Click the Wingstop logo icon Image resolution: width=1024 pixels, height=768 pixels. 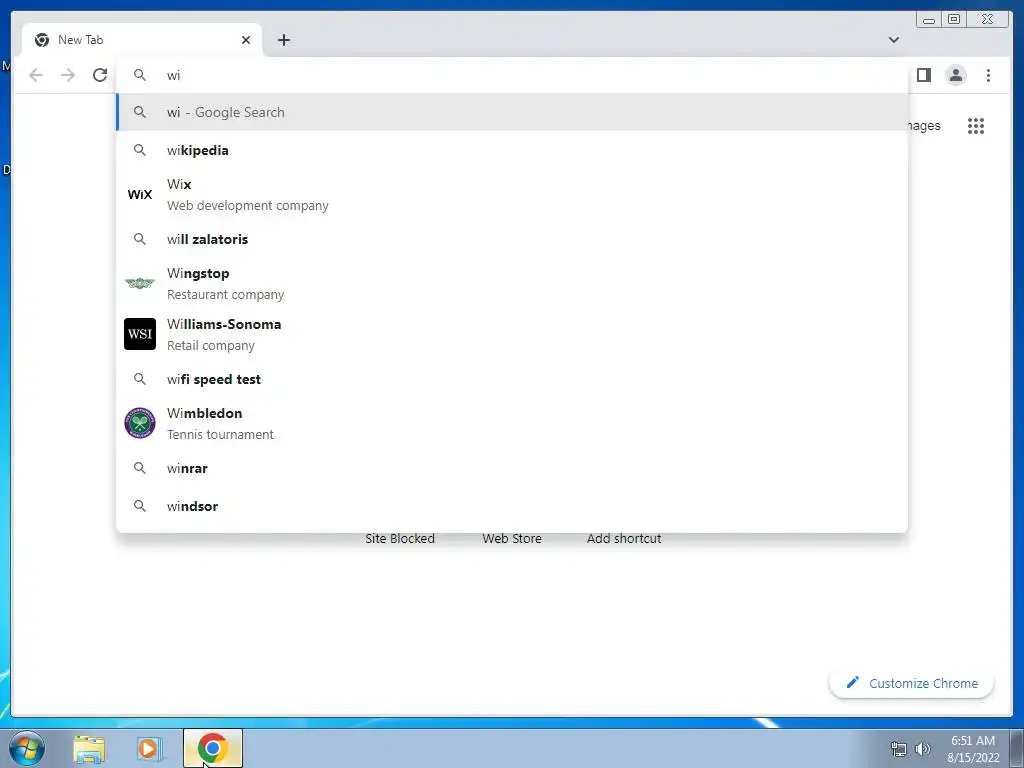pyautogui.click(x=140, y=283)
